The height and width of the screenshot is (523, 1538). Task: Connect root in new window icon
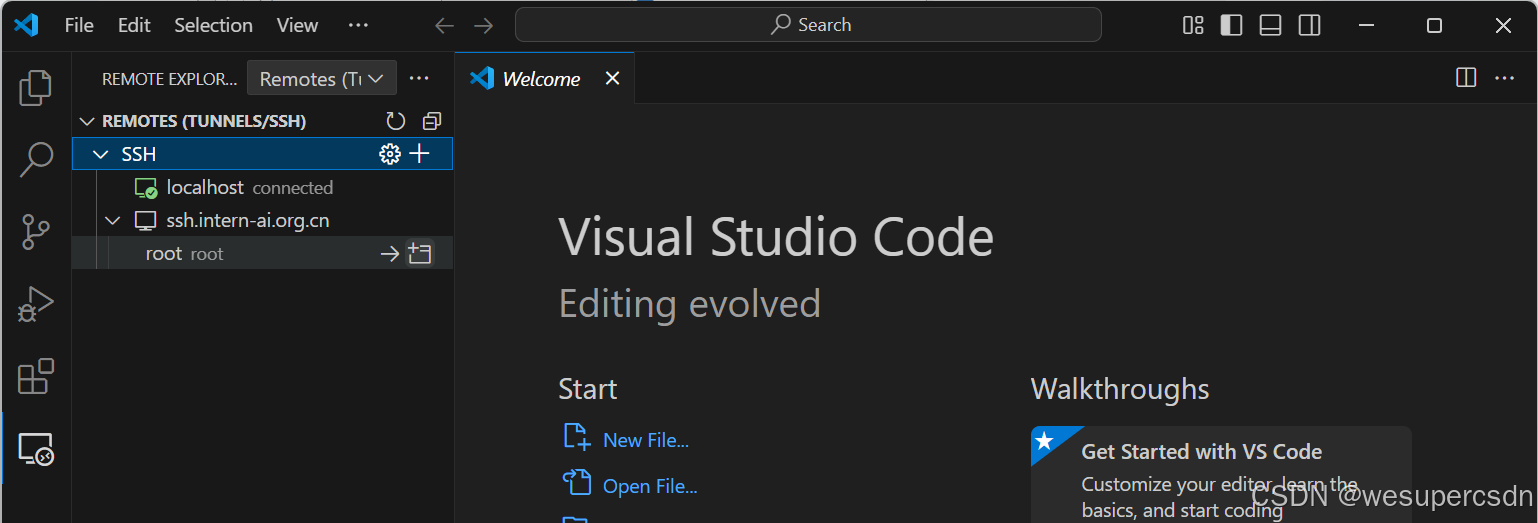click(420, 254)
